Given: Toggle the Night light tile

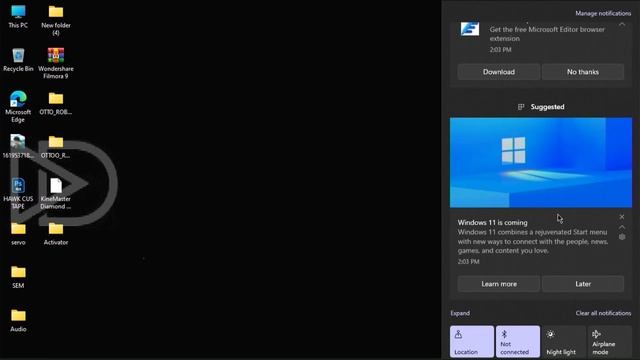Looking at the screenshot, I should [563, 342].
